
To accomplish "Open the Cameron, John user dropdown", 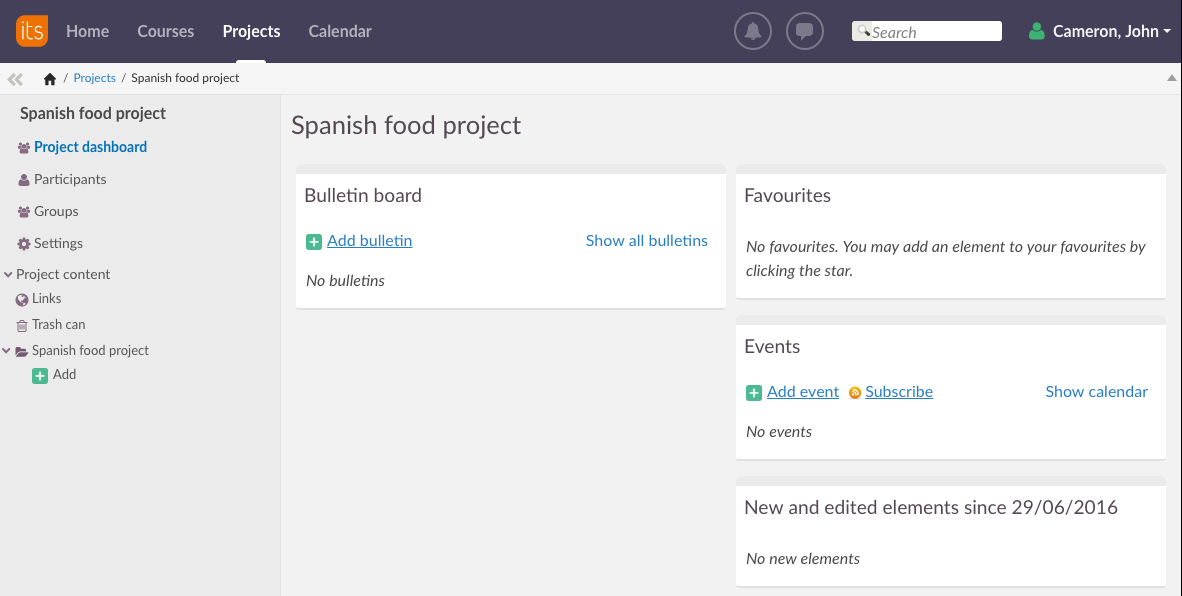I will pos(1100,31).
